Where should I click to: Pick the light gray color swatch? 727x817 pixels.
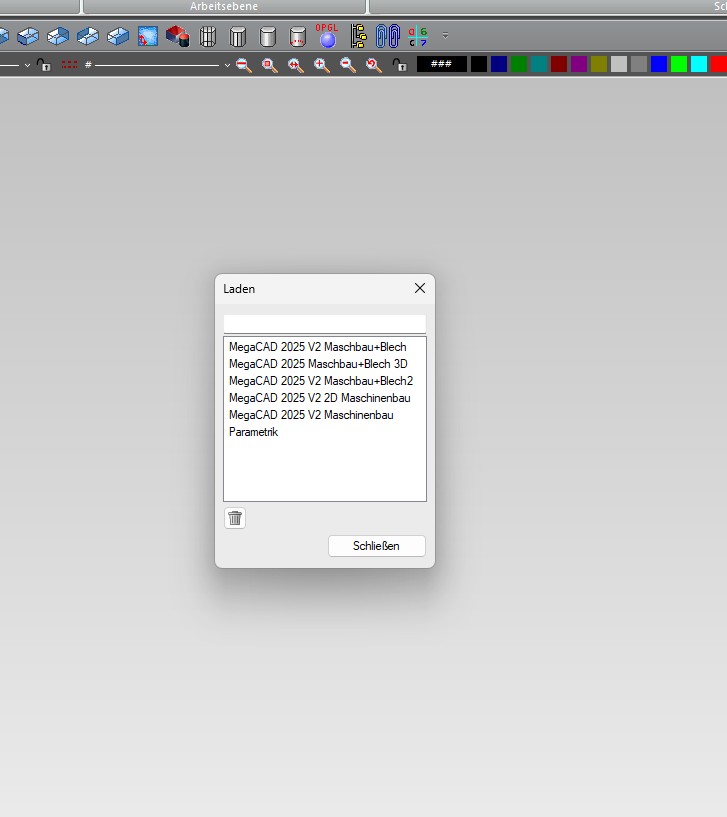(619, 64)
